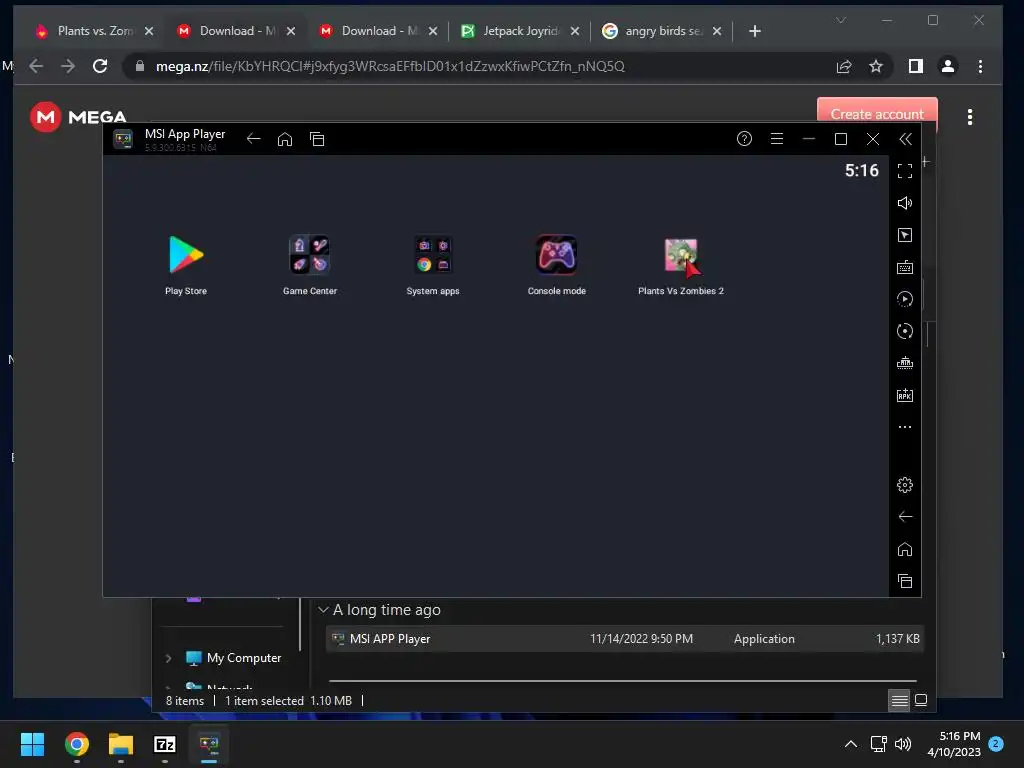This screenshot has height=768, width=1024.
Task: Open File Explorer from the taskbar
Action: click(x=121, y=744)
